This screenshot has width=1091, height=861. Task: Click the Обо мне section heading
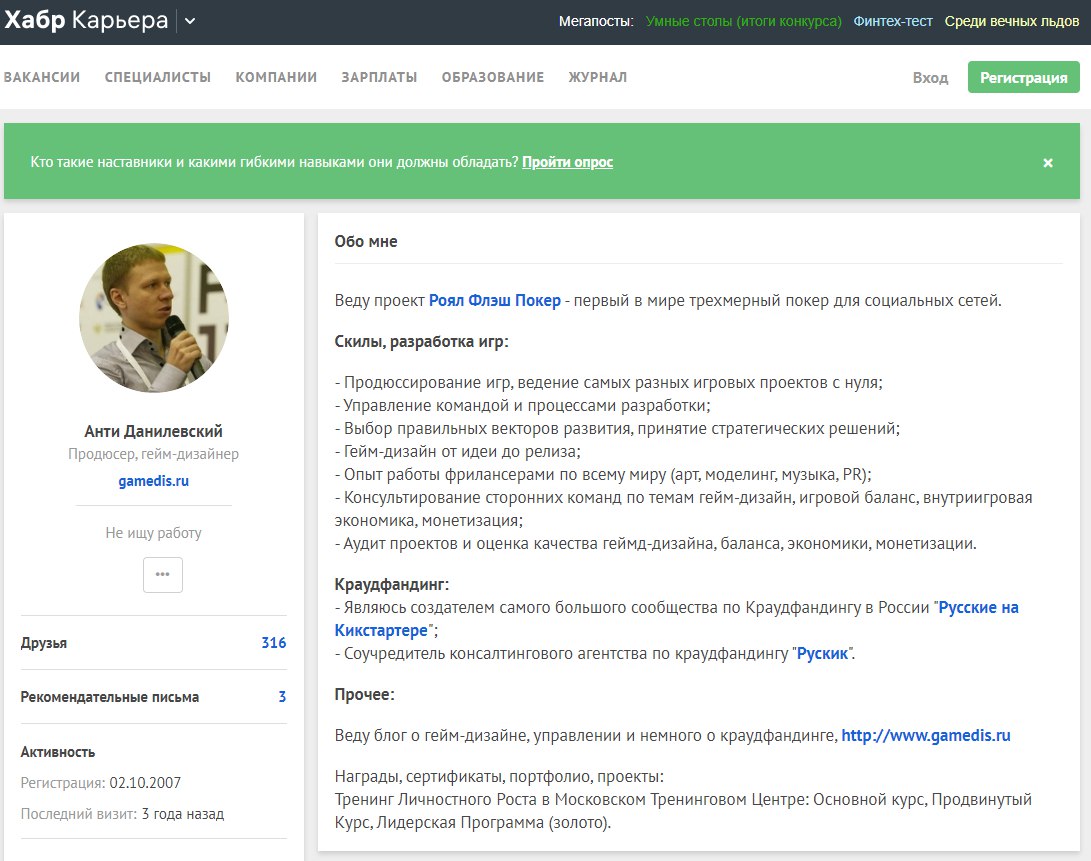[x=366, y=242]
